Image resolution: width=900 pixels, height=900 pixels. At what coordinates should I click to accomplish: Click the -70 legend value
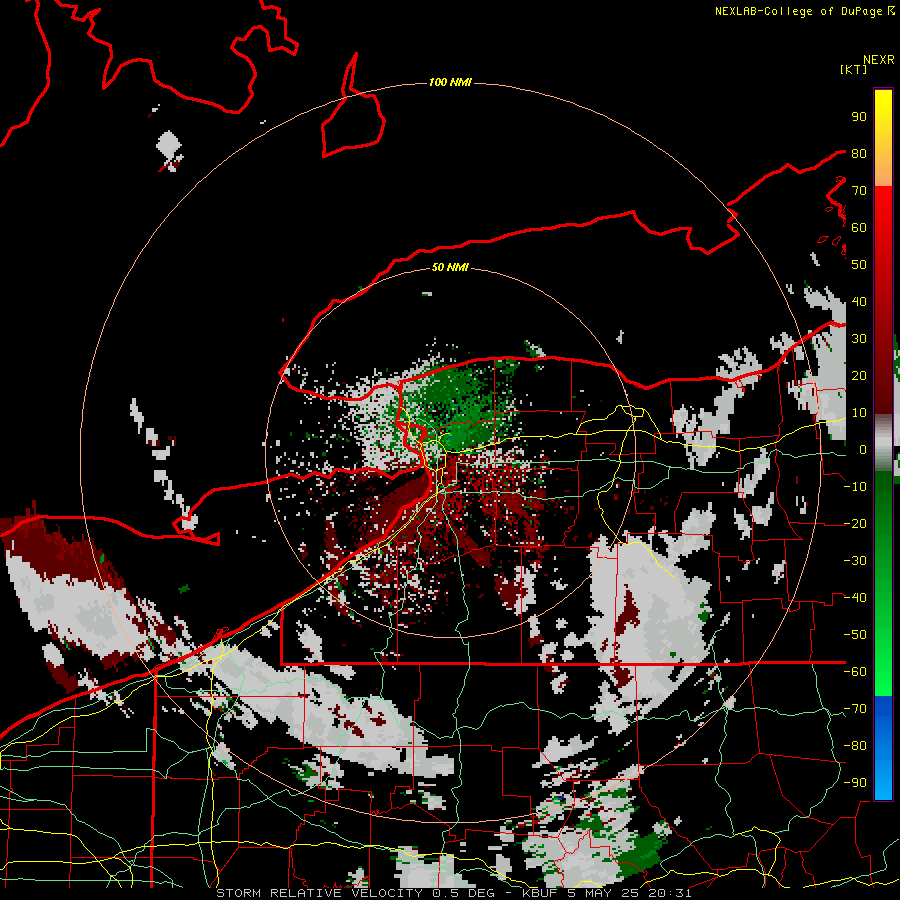click(855, 709)
